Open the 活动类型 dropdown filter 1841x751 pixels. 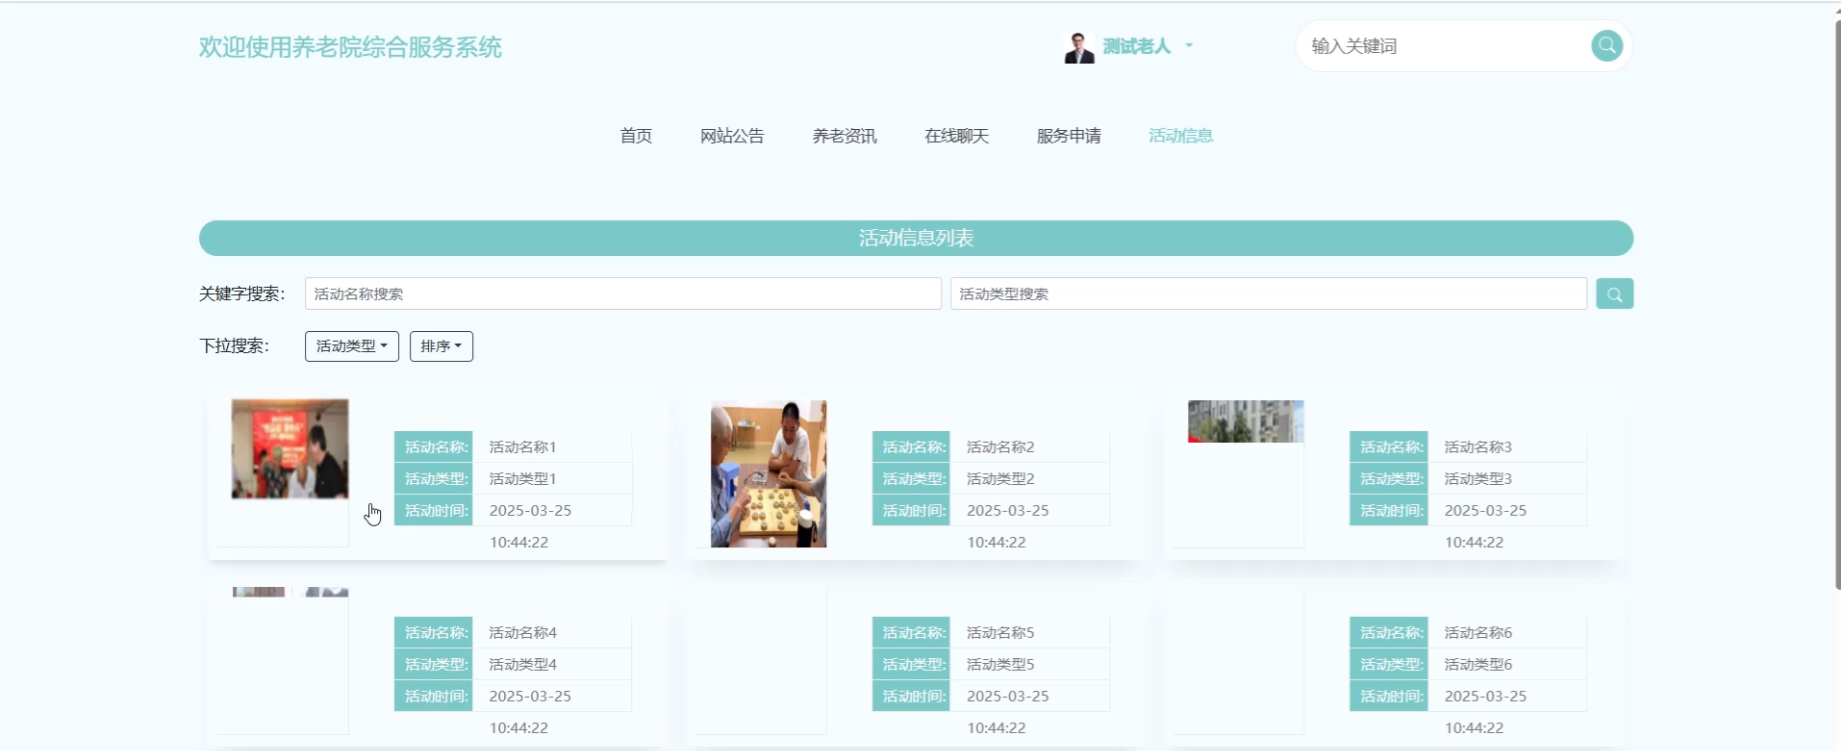[352, 346]
